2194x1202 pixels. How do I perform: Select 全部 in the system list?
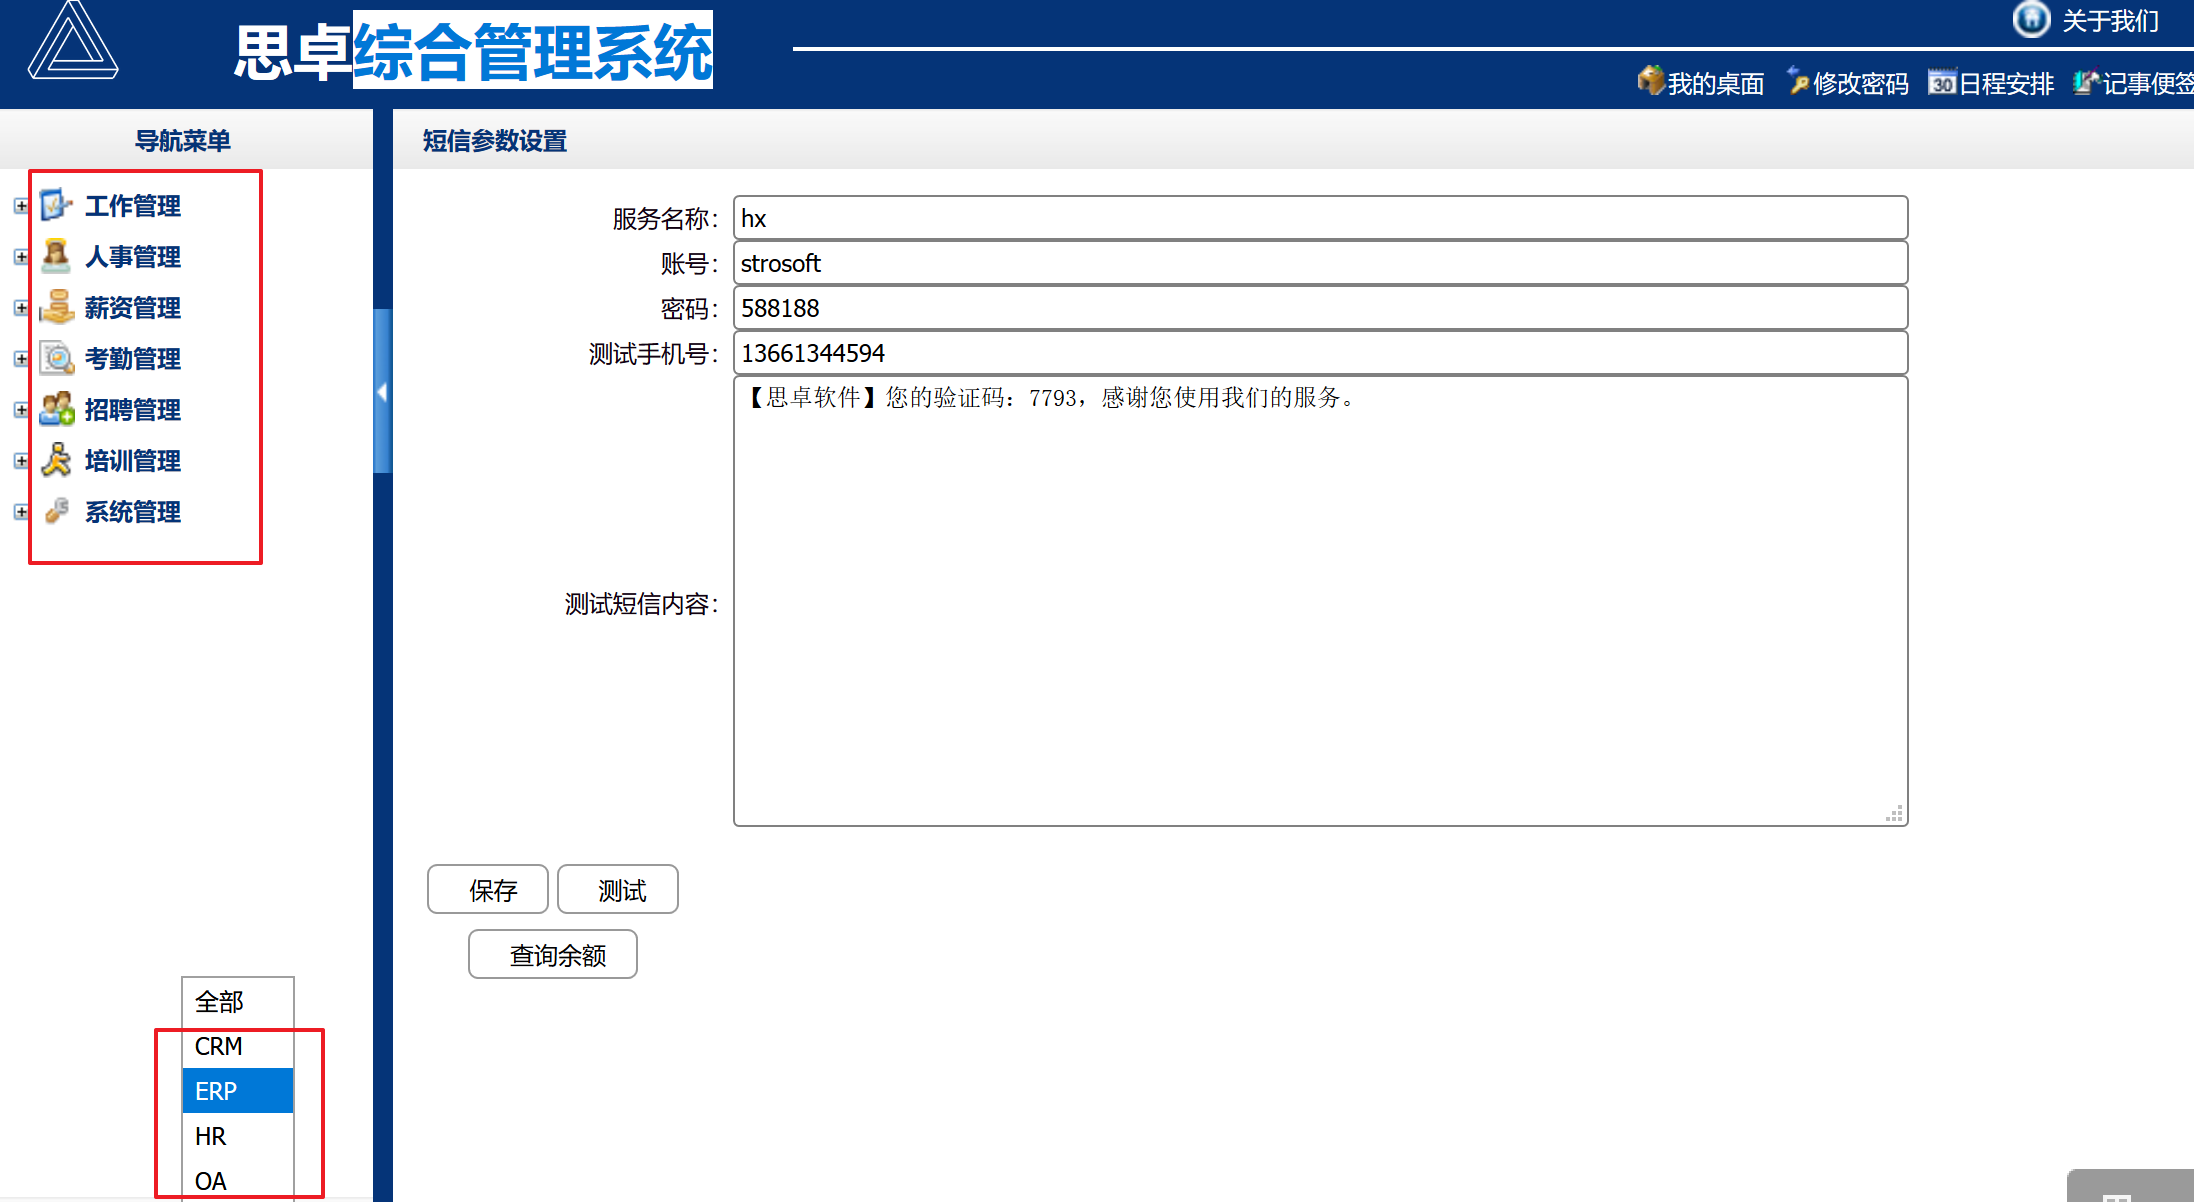(238, 1001)
